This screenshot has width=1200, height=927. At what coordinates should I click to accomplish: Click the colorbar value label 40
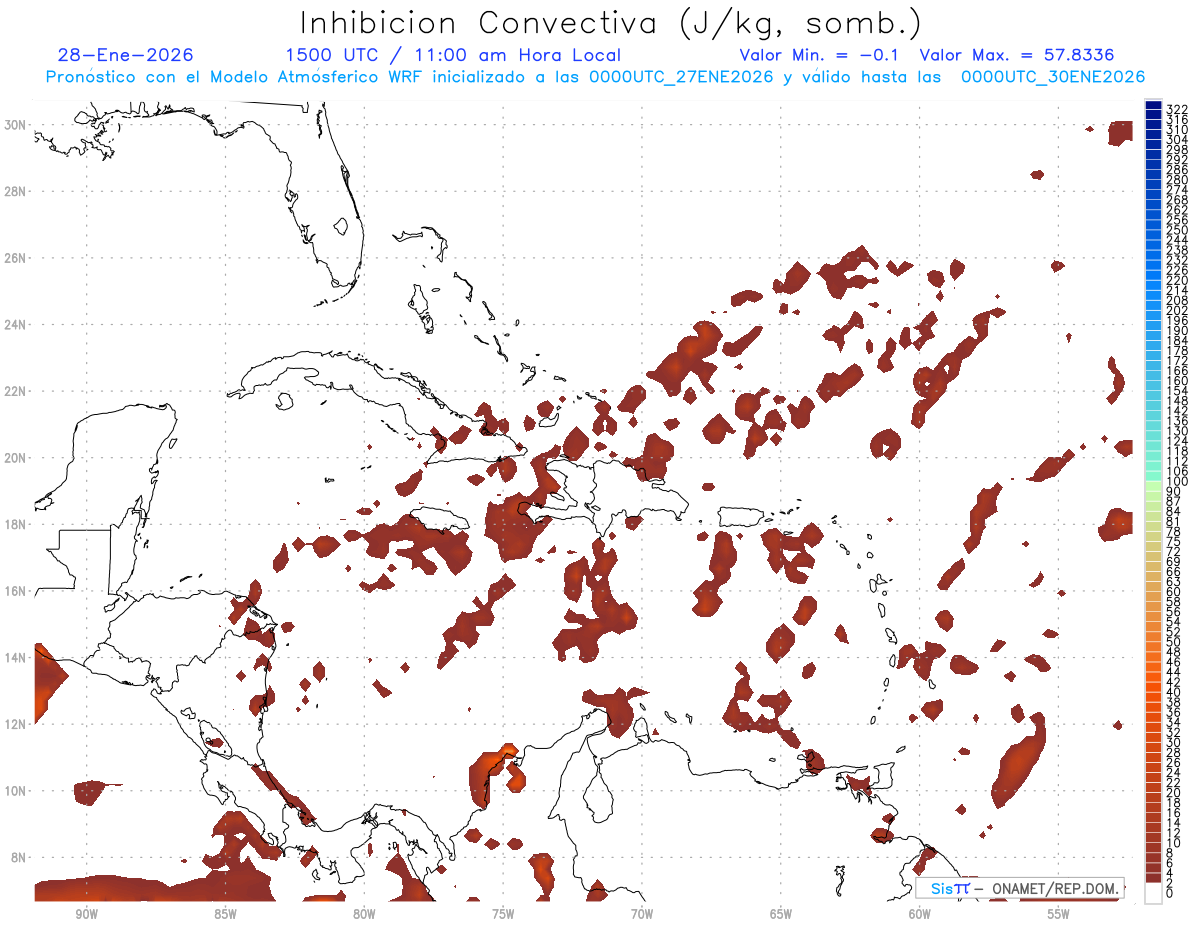(x=1174, y=692)
